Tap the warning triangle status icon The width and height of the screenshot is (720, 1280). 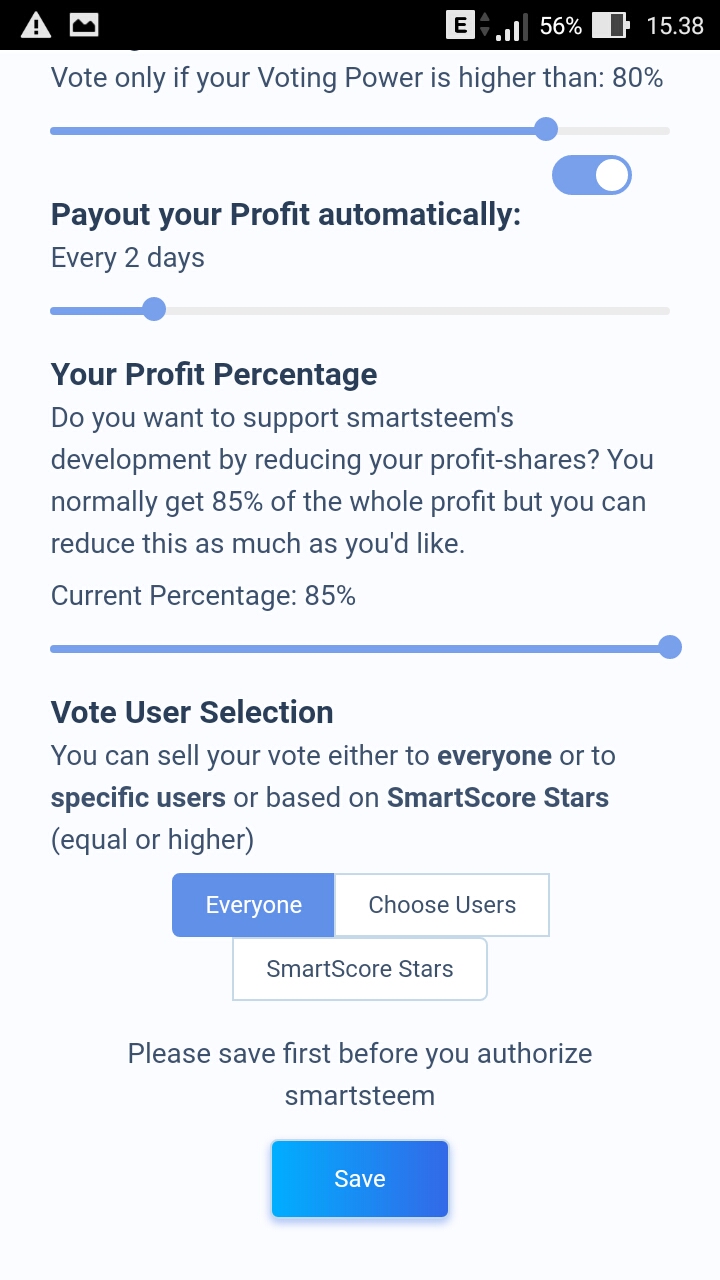[35, 25]
